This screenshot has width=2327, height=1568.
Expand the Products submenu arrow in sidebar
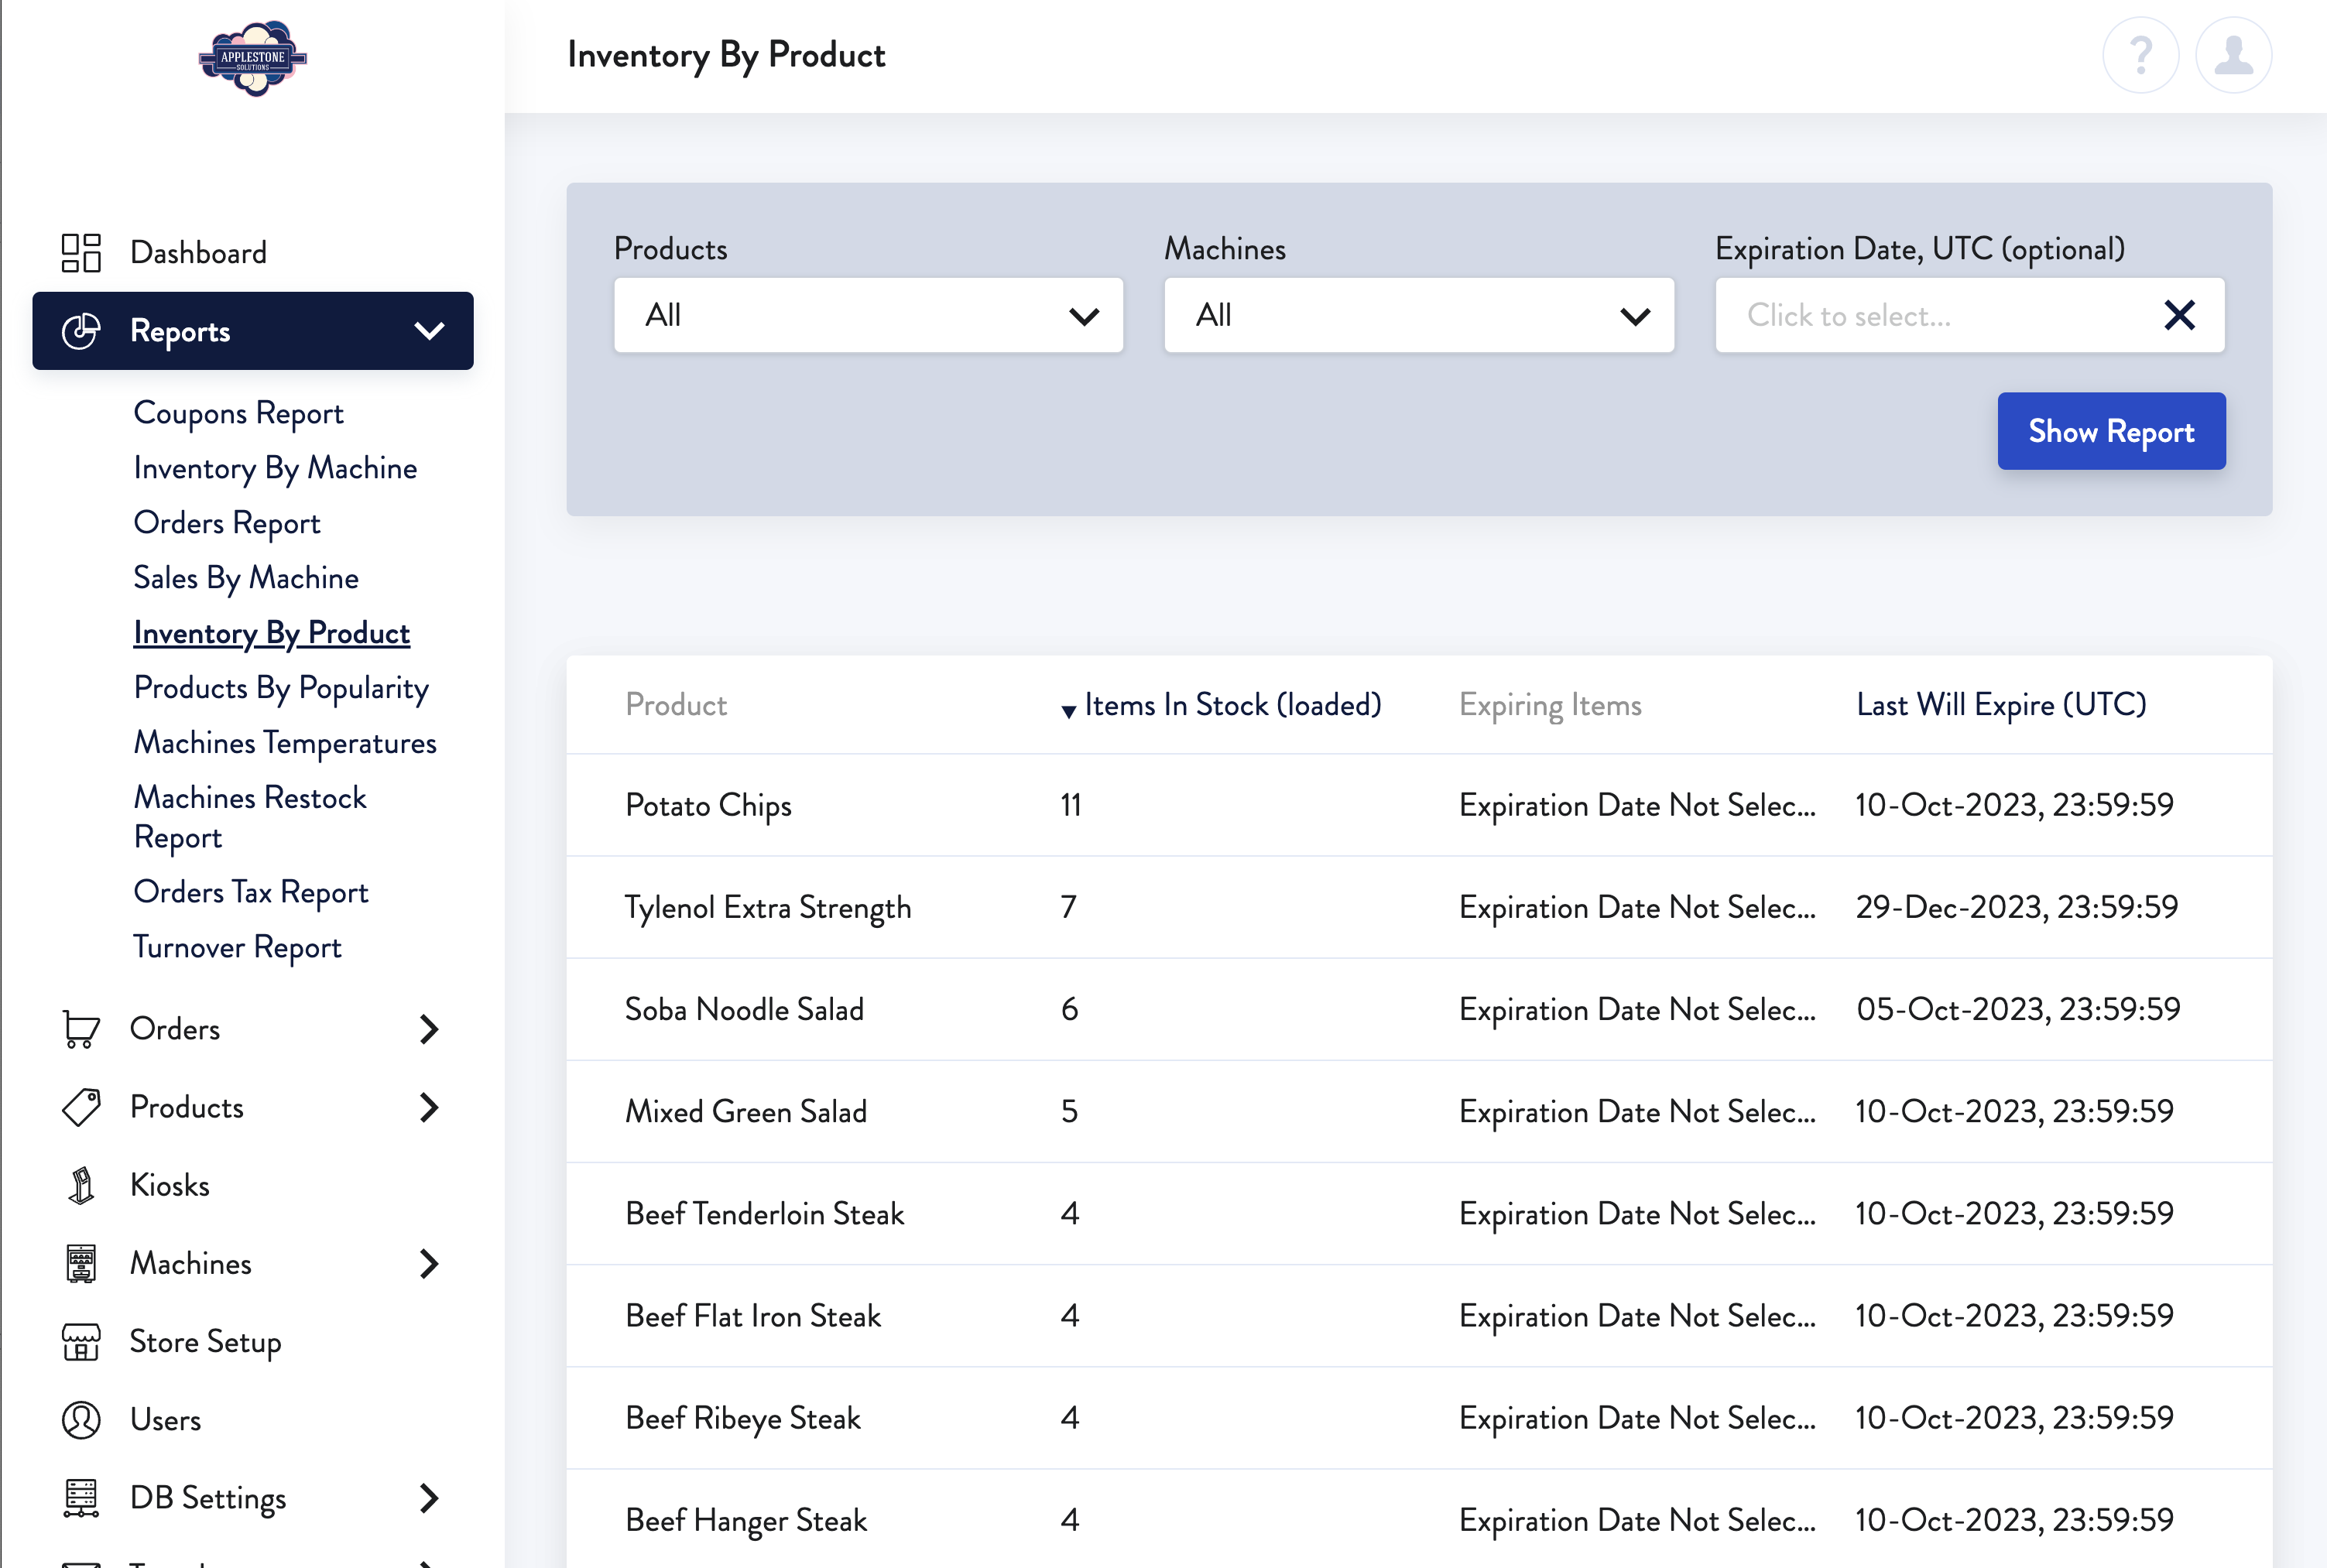(x=429, y=1107)
